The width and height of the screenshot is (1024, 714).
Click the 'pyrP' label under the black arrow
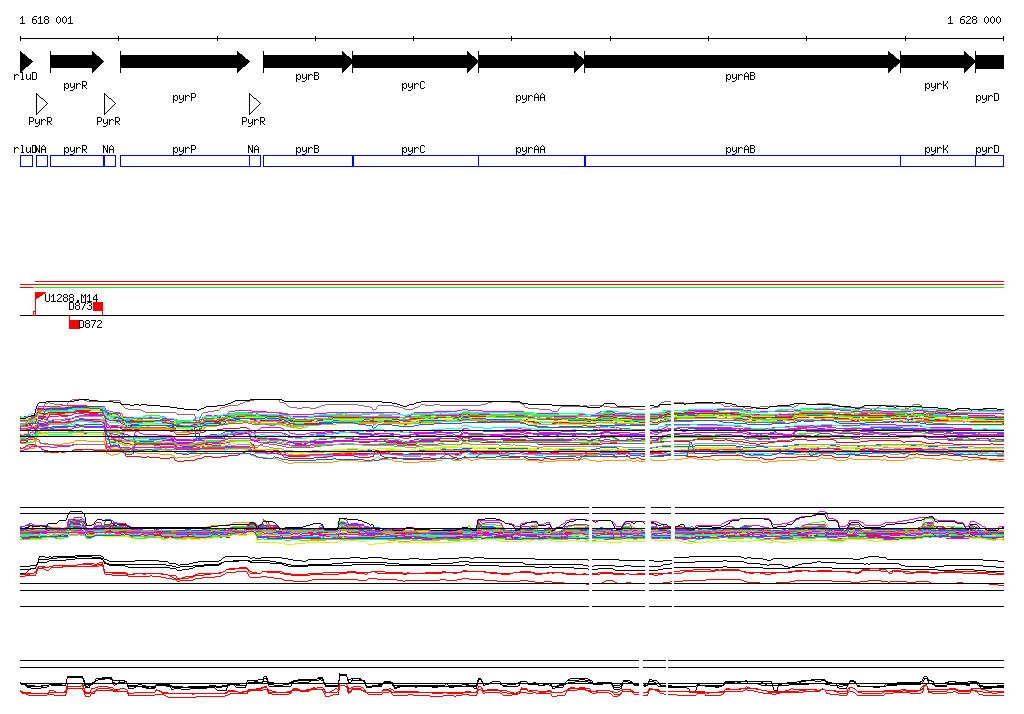coord(184,97)
